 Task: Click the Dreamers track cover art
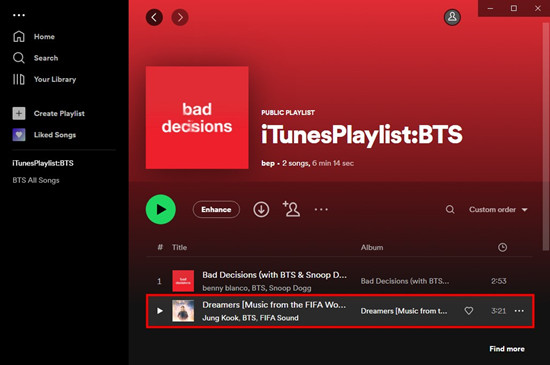[183, 311]
